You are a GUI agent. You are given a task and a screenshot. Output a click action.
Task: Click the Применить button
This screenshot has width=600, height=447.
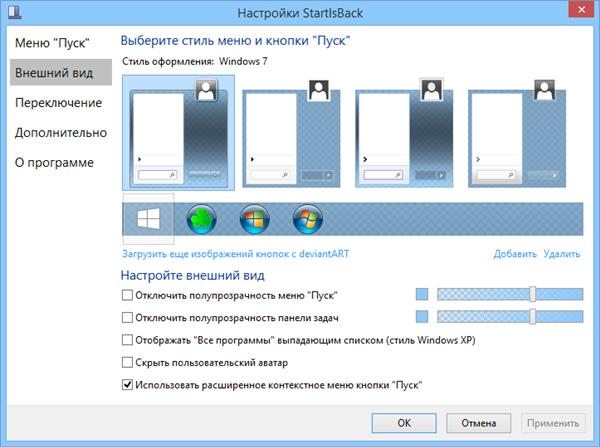tap(553, 423)
